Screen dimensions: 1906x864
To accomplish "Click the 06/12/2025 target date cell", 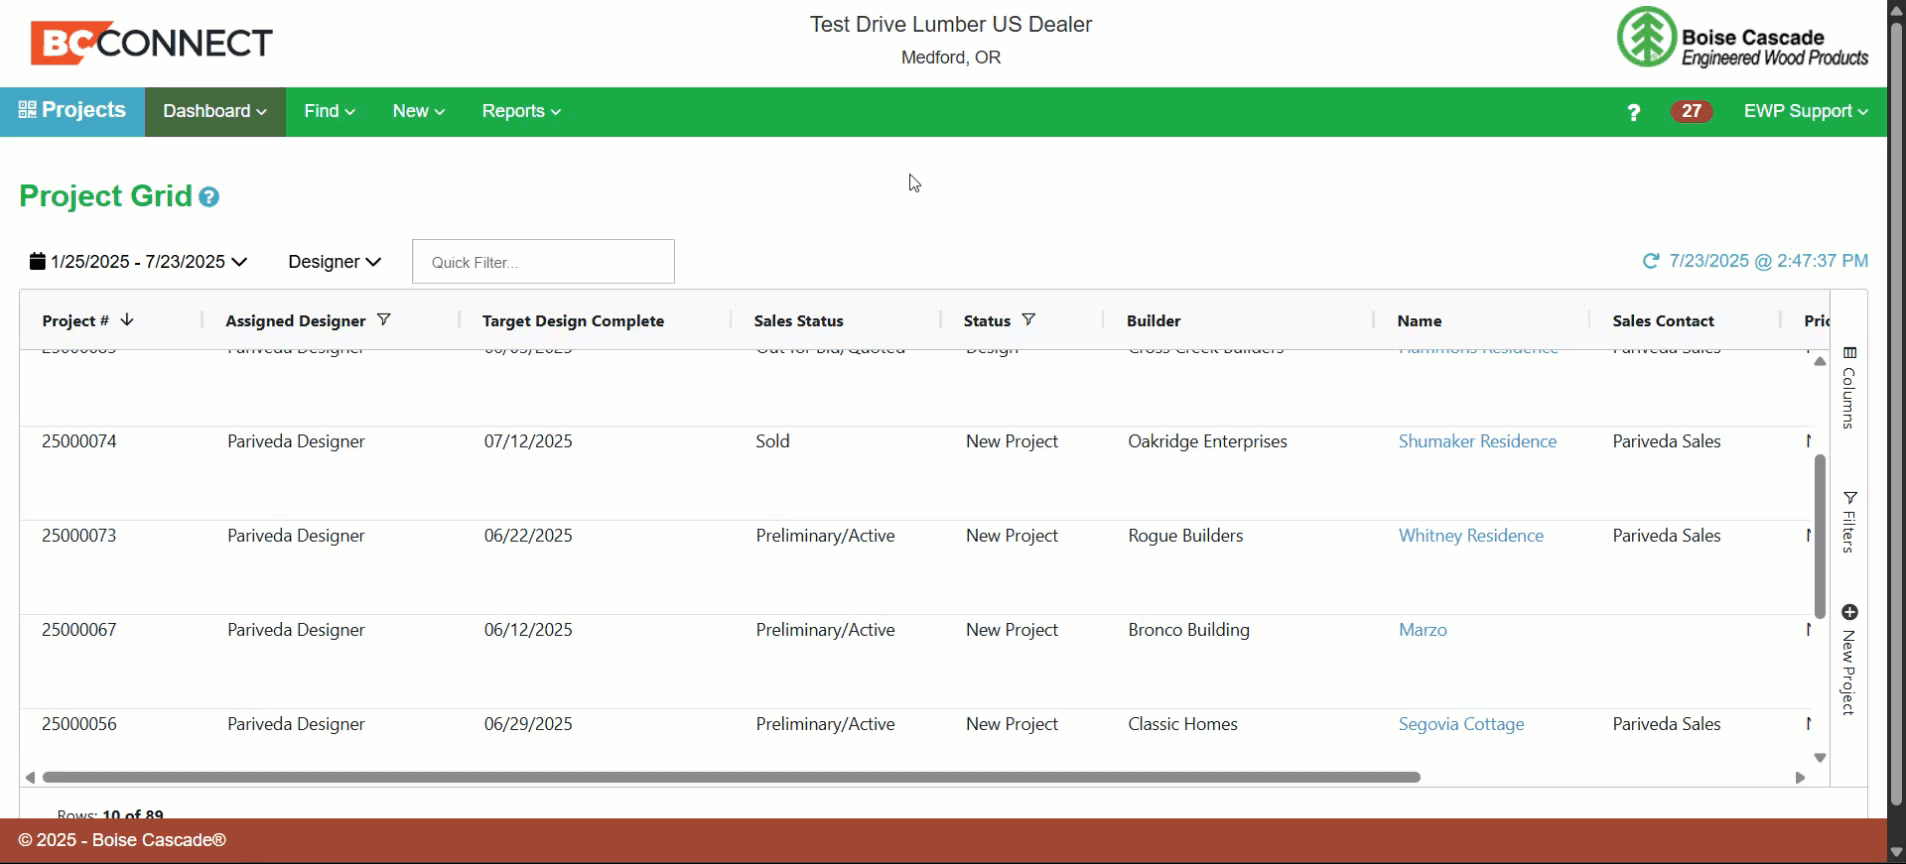I will pos(528,629).
